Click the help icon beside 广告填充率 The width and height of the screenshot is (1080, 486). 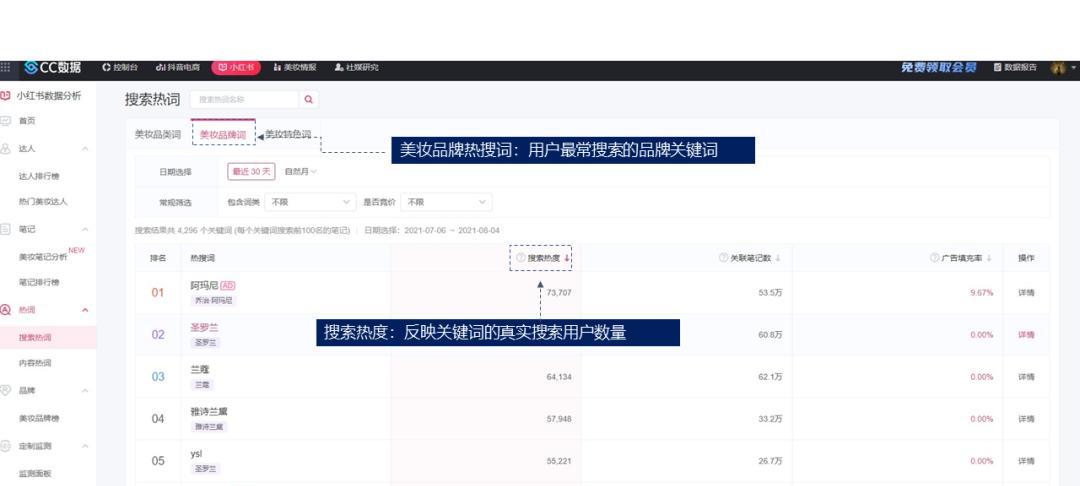(x=934, y=258)
